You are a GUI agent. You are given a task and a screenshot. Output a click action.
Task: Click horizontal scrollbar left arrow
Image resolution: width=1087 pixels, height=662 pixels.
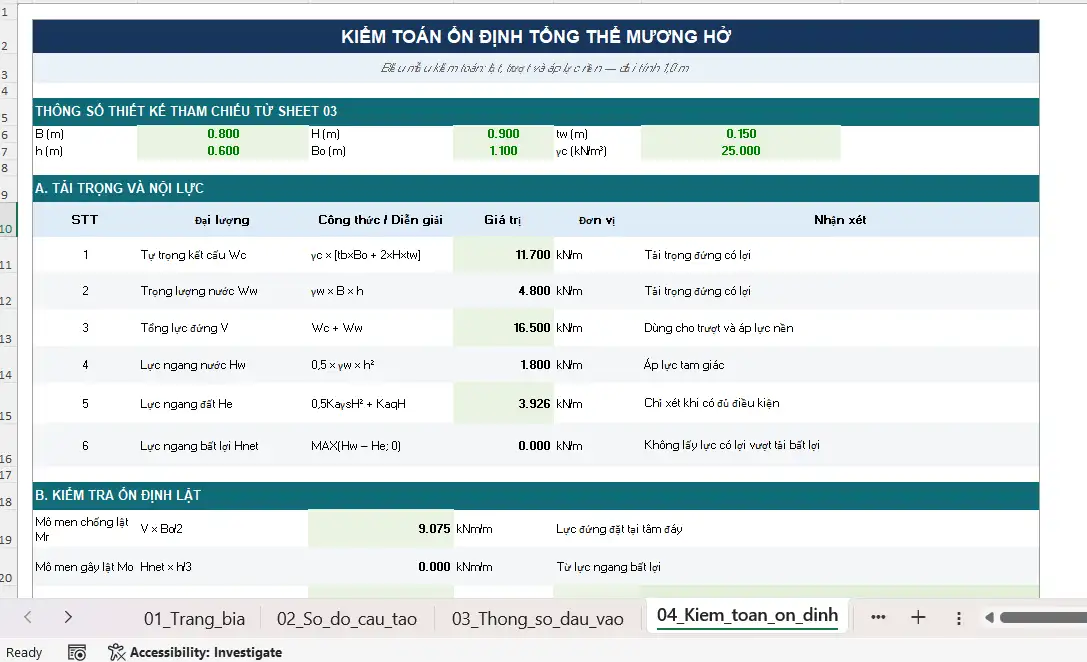[x=989, y=617]
